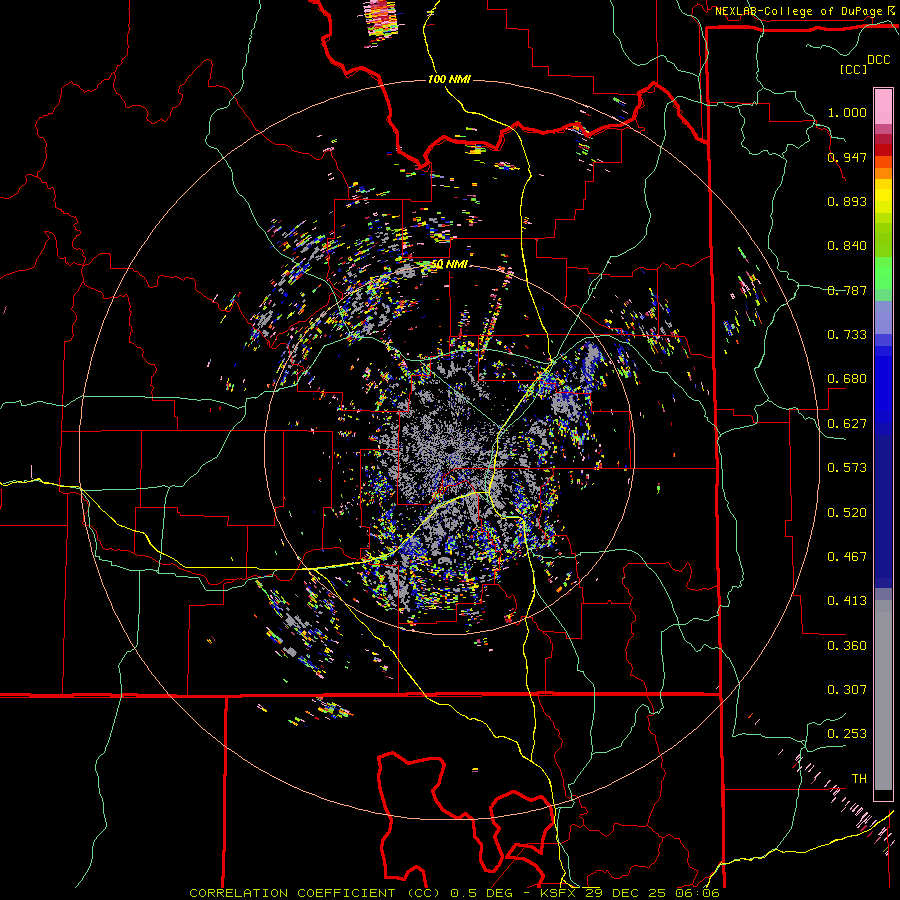Click the 0.573 legend value
Screen dimensions: 900x900
coord(847,468)
